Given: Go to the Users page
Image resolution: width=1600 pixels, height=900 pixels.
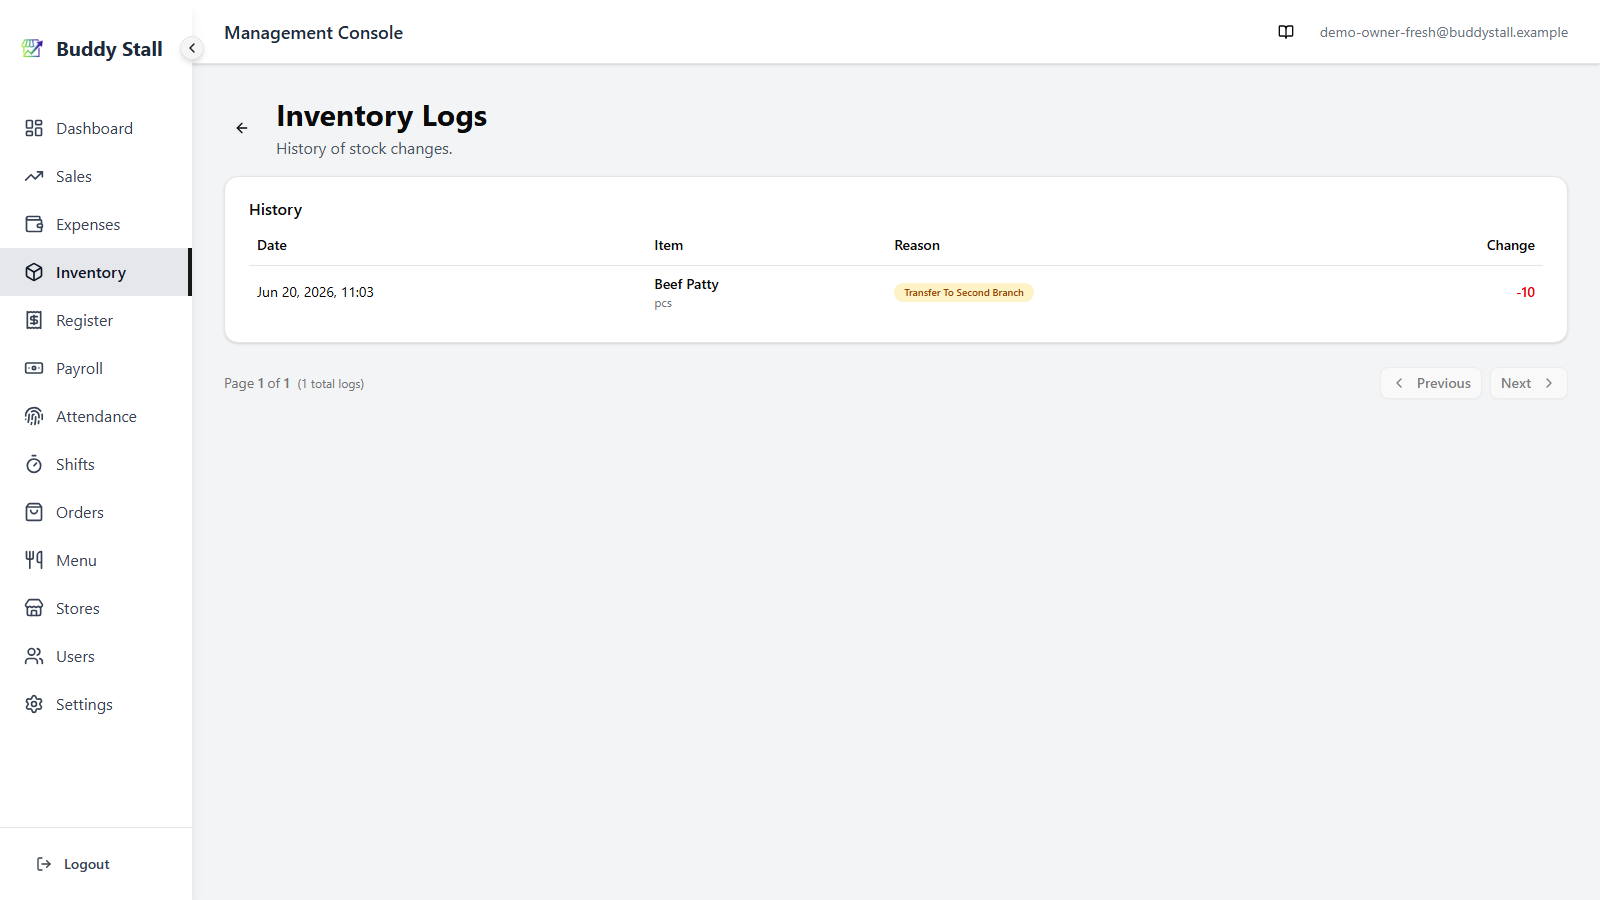Looking at the screenshot, I should click(x=96, y=656).
